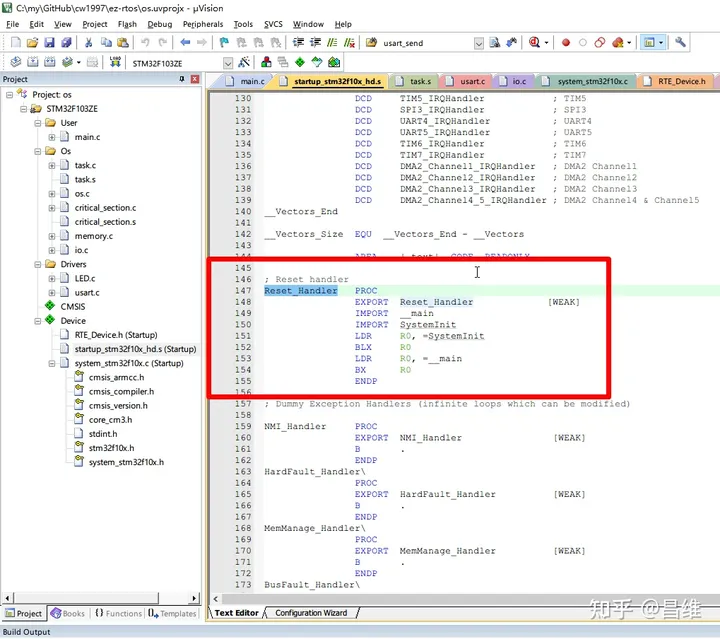Select core_cm3.h header file
720x639 pixels.
(110, 420)
